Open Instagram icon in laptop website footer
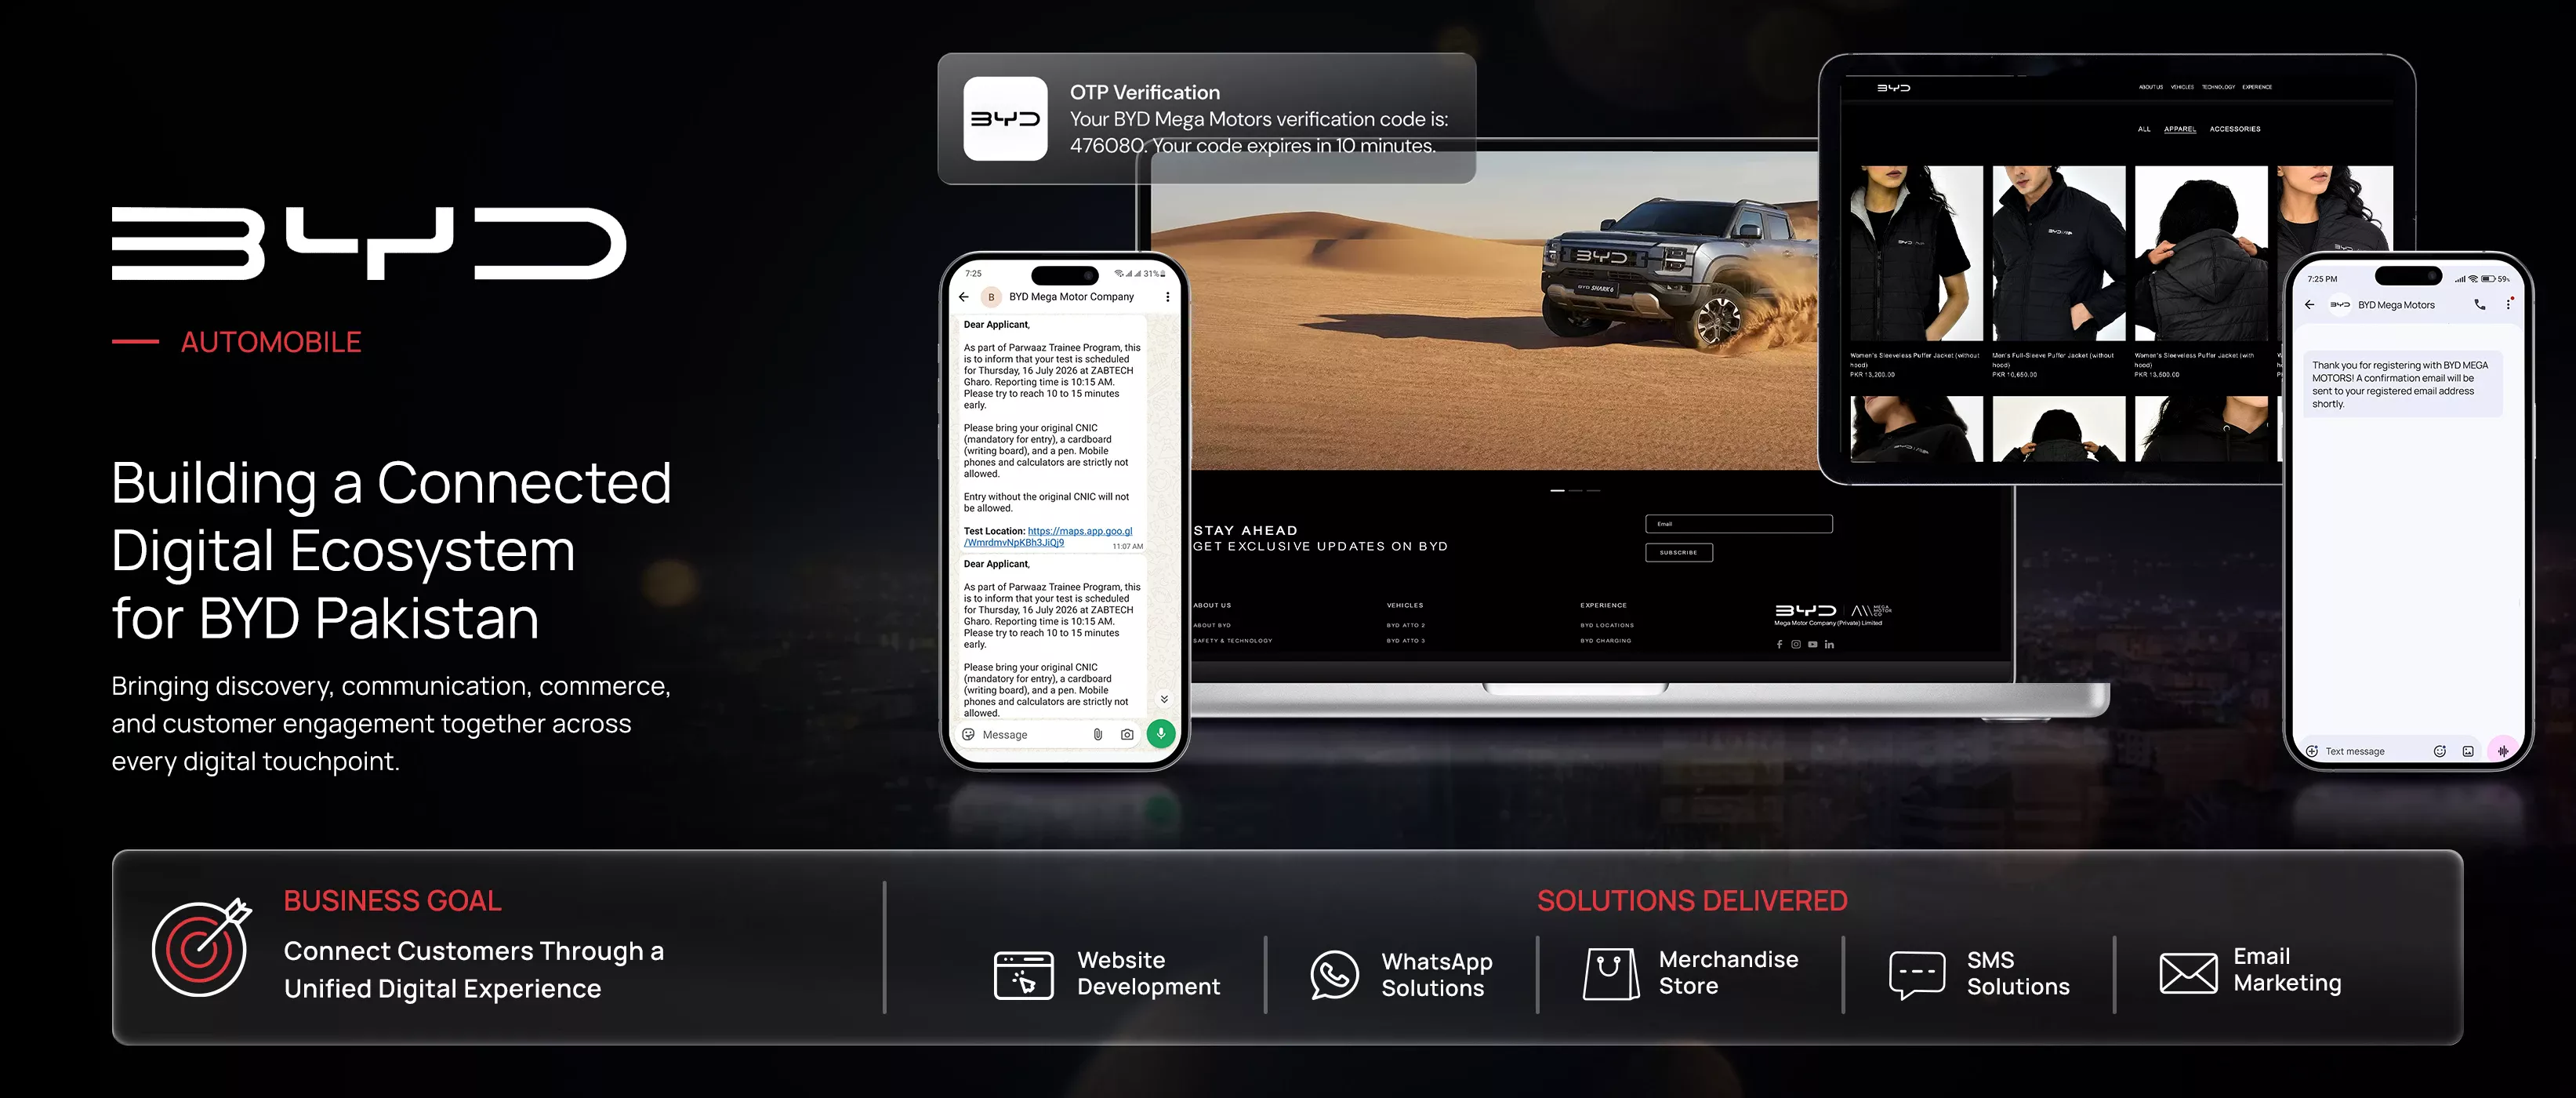Screen dimensions: 2576x1098 click(x=1795, y=644)
